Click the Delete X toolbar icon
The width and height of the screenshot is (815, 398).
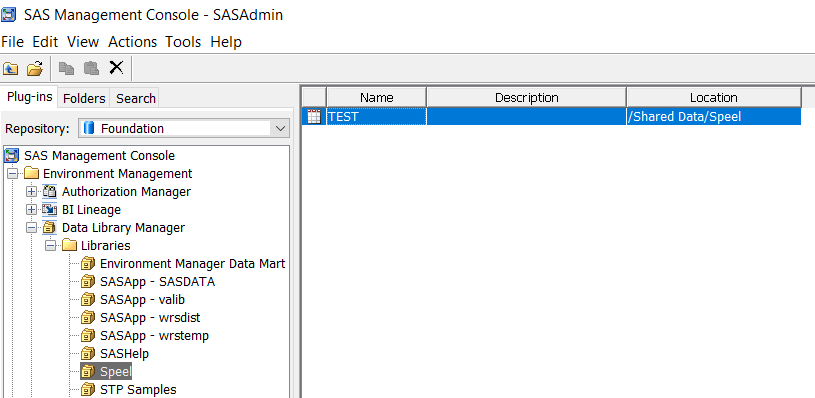(116, 68)
